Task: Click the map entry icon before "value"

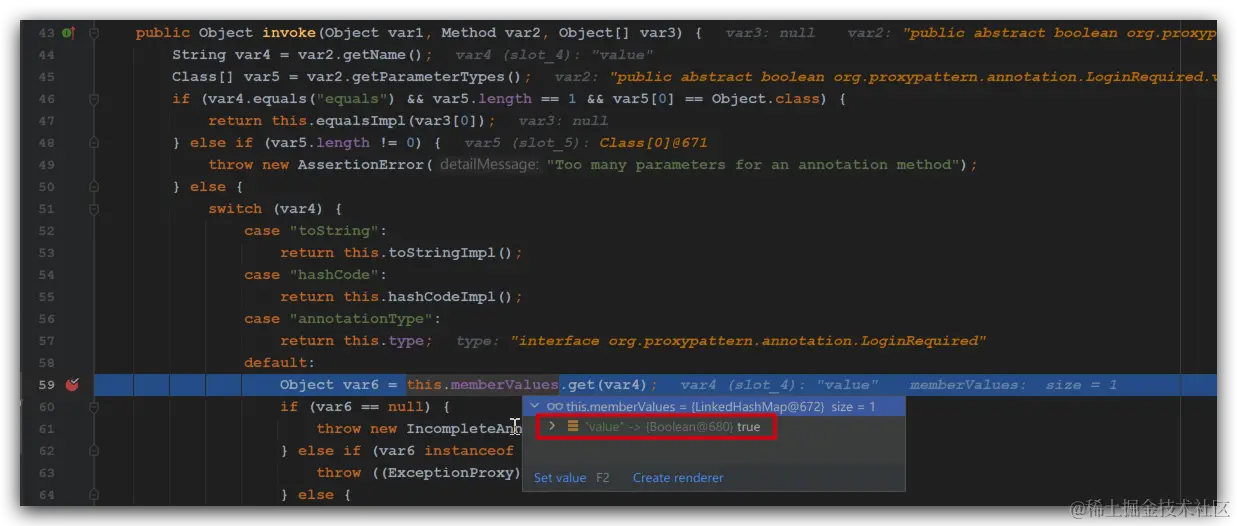Action: coord(573,427)
